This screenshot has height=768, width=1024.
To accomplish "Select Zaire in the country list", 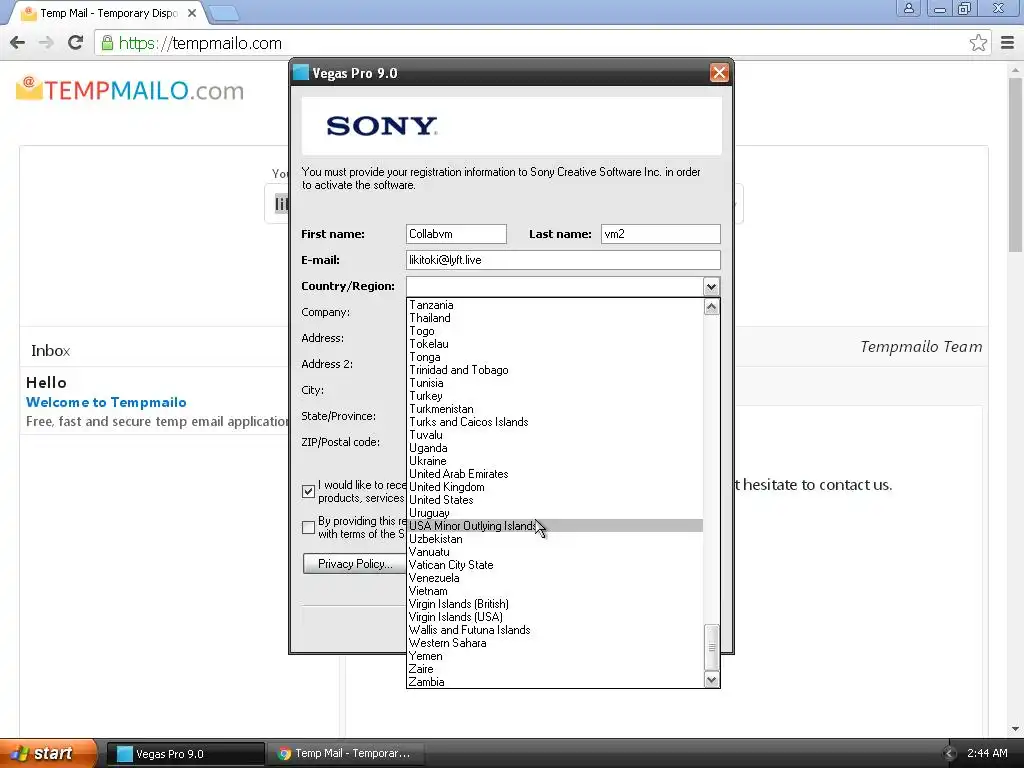I will pos(554,669).
